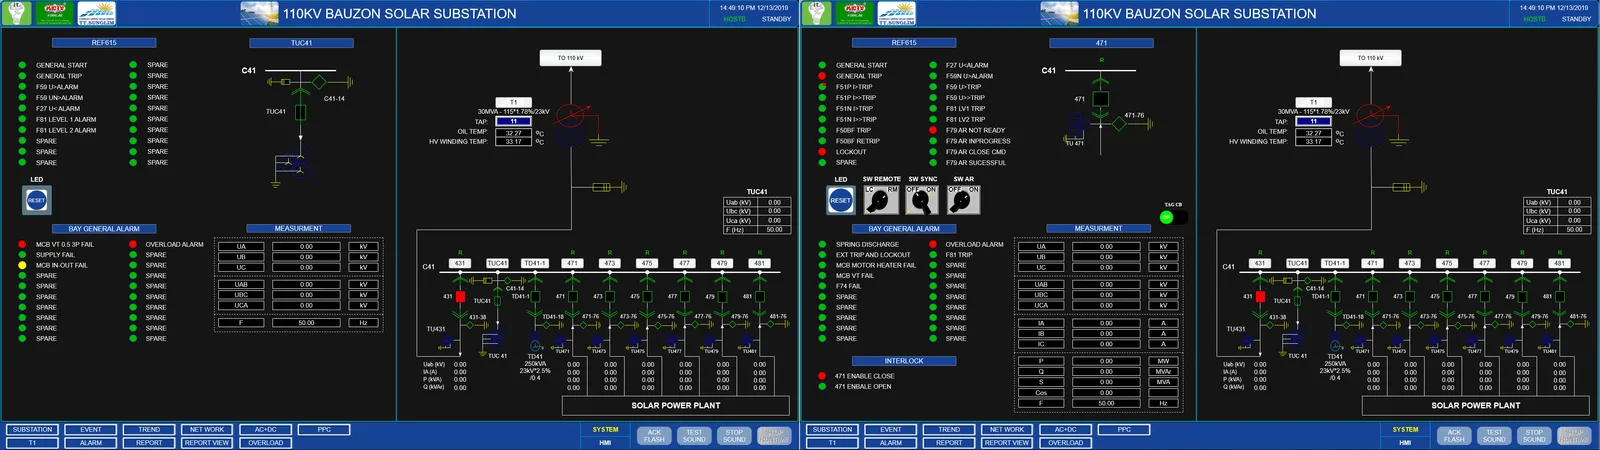Select the 479 bay label in 471 screen

(1522, 264)
